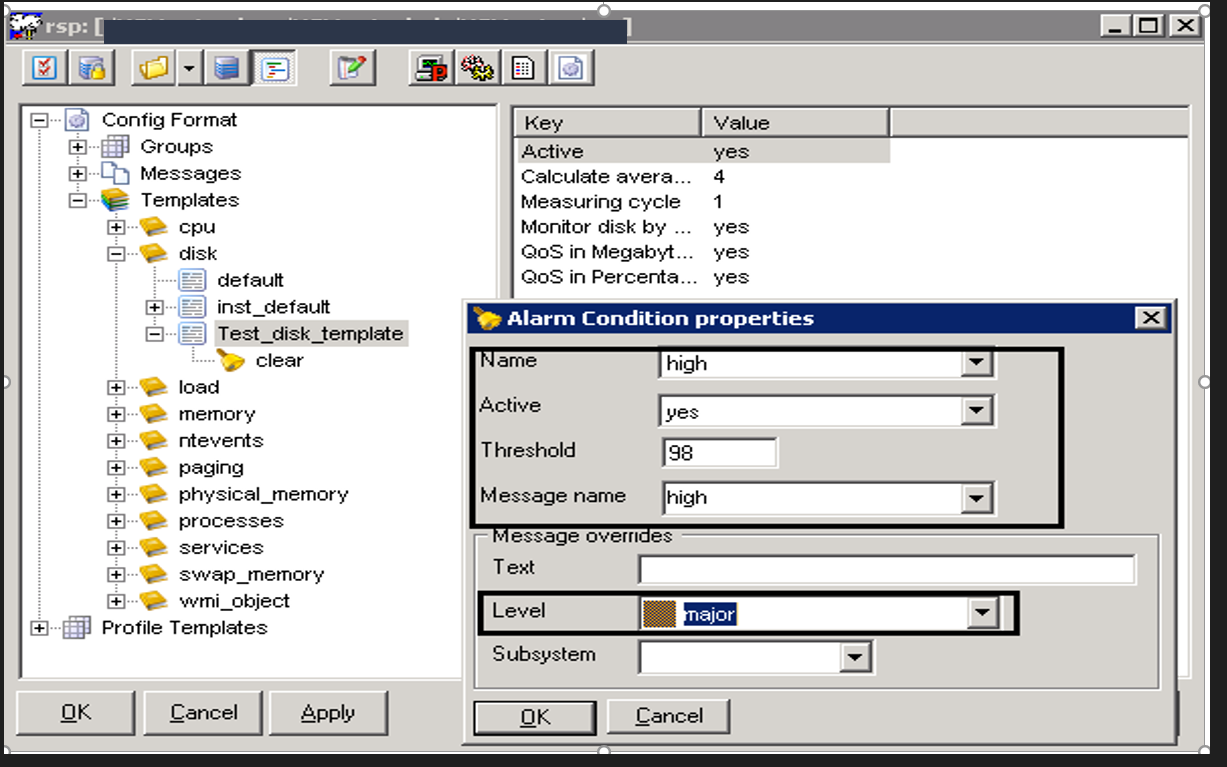The width and height of the screenshot is (1227, 767).
Task: Select the clear alarm tree item
Action: (x=279, y=361)
